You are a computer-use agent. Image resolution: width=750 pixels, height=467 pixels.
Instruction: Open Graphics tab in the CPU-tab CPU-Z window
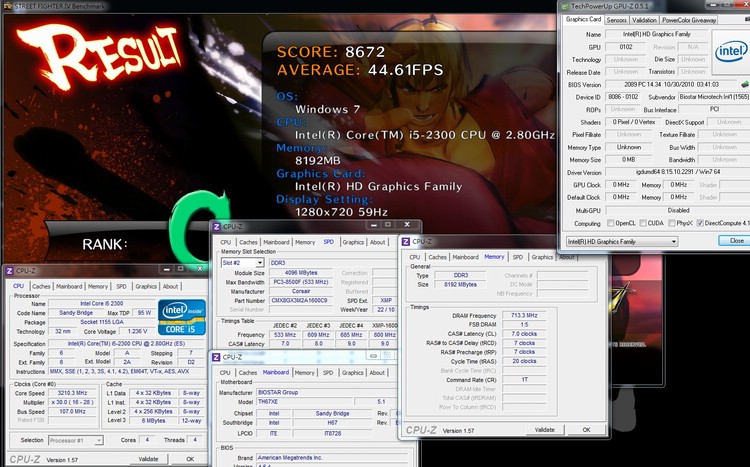pyautogui.click(x=146, y=286)
